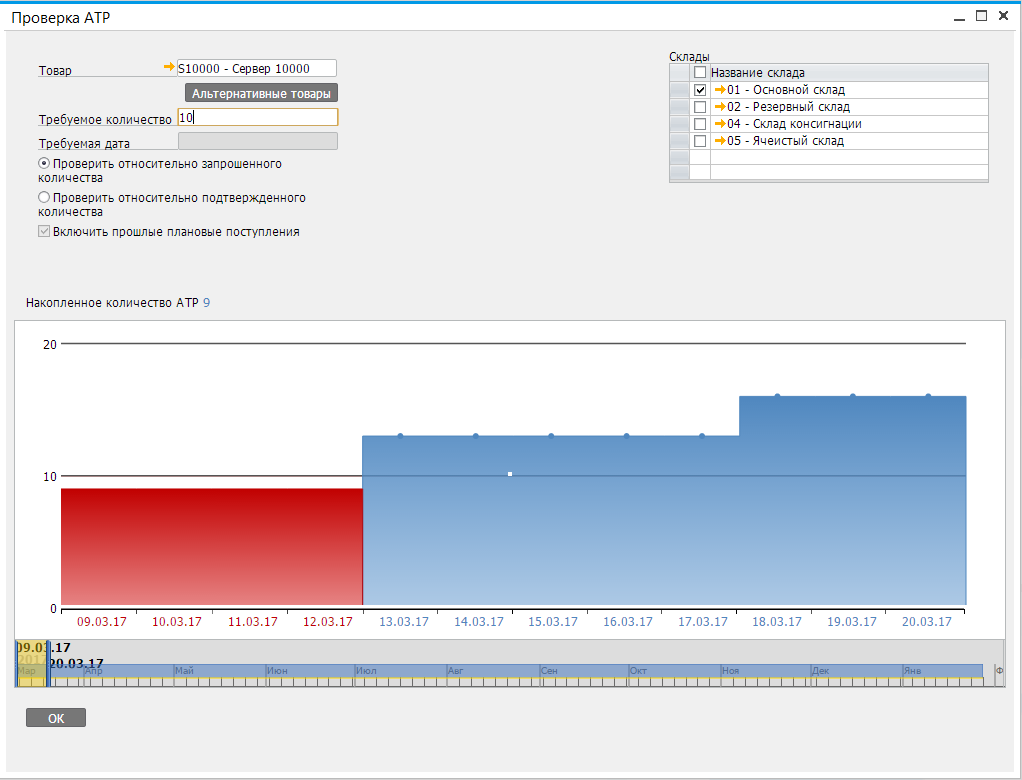
Task: Check the 05 - Ячеистый склад checkbox
Action: 700,141
